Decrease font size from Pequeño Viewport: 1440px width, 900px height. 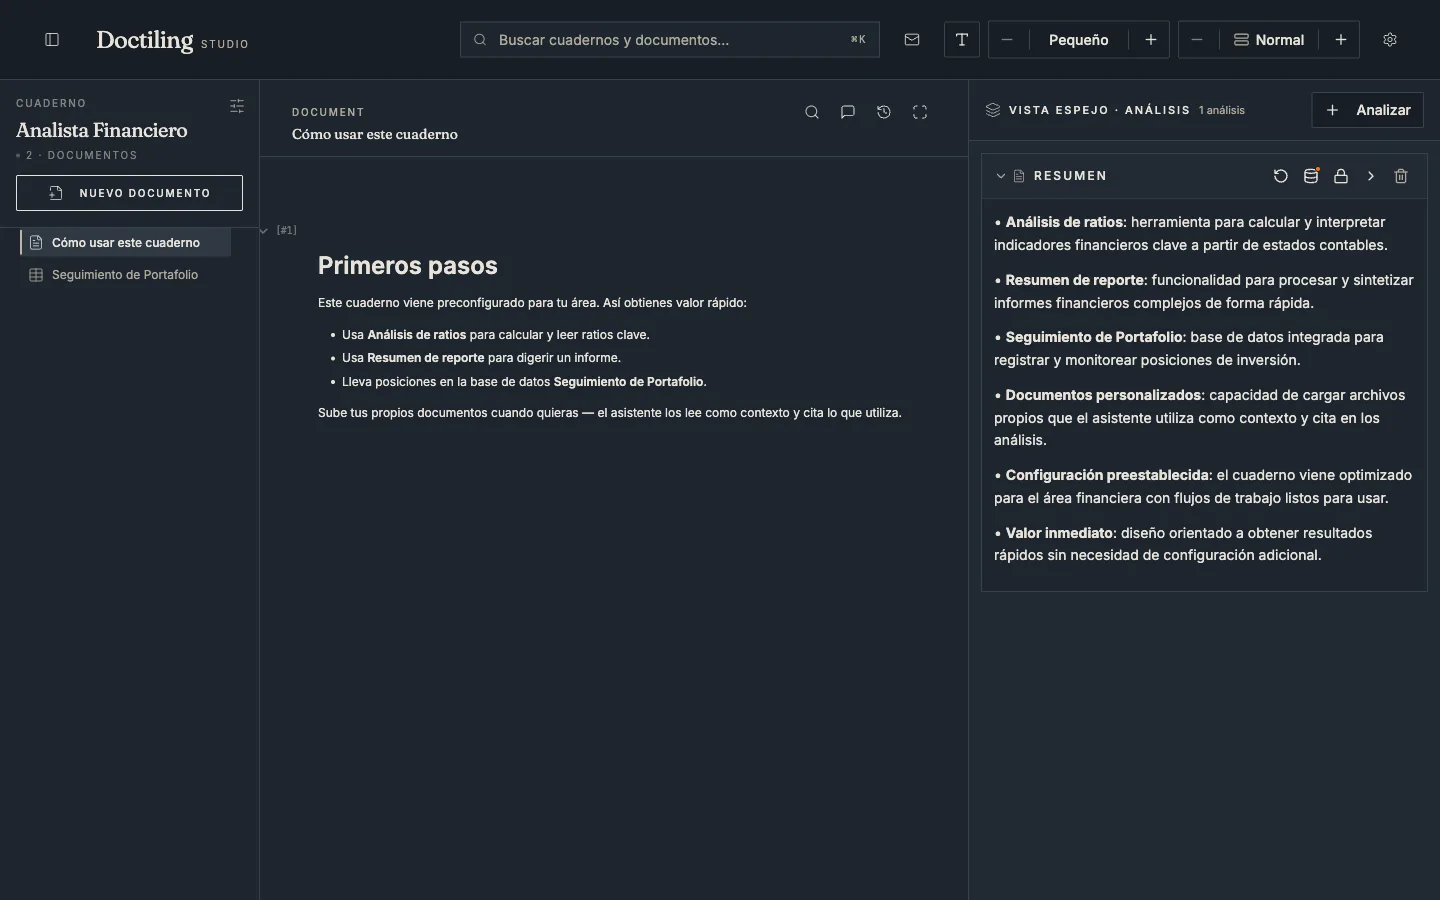point(1007,40)
